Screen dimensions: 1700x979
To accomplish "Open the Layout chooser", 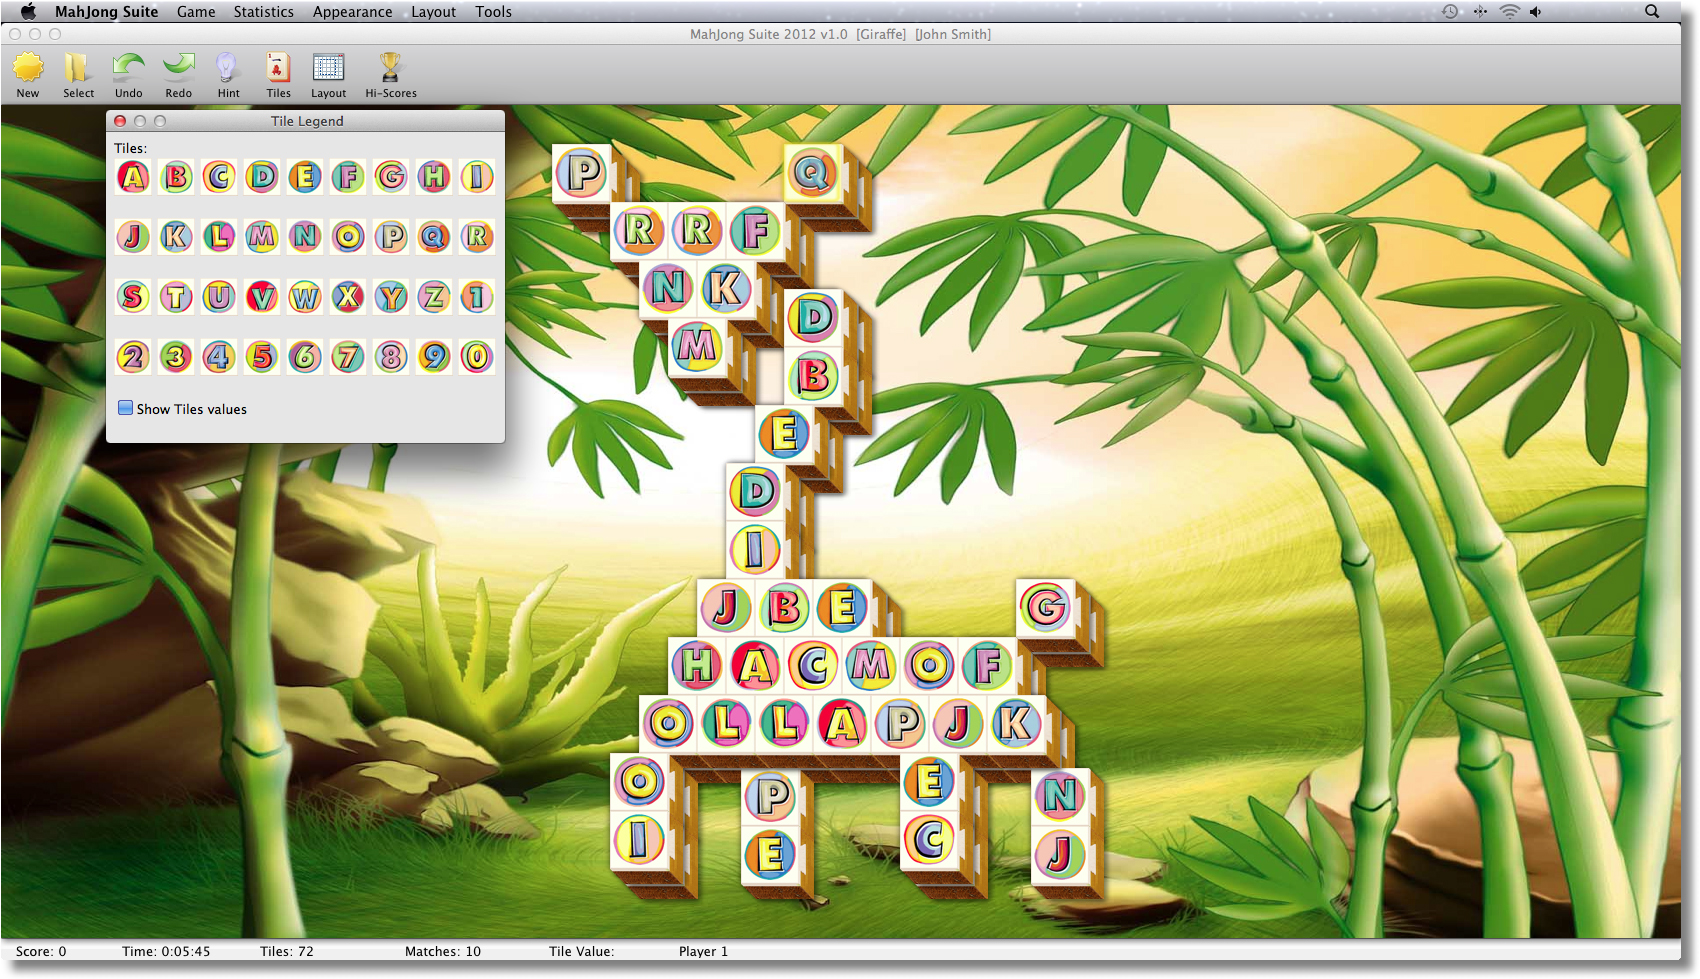I will (x=328, y=72).
